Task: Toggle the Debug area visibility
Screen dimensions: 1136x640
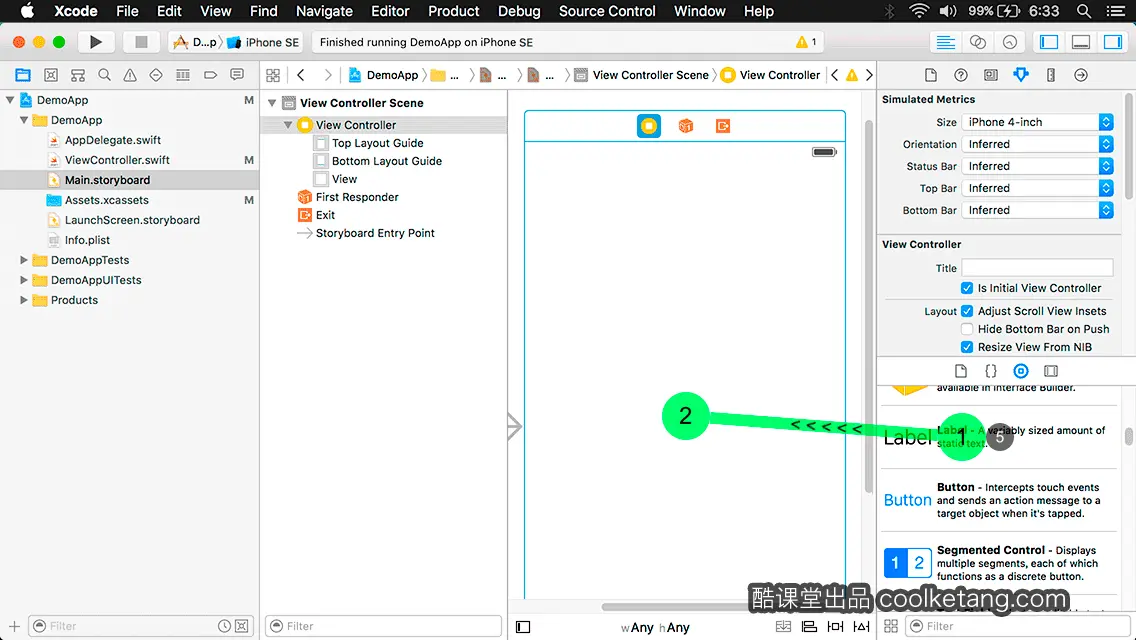Action: (1080, 42)
